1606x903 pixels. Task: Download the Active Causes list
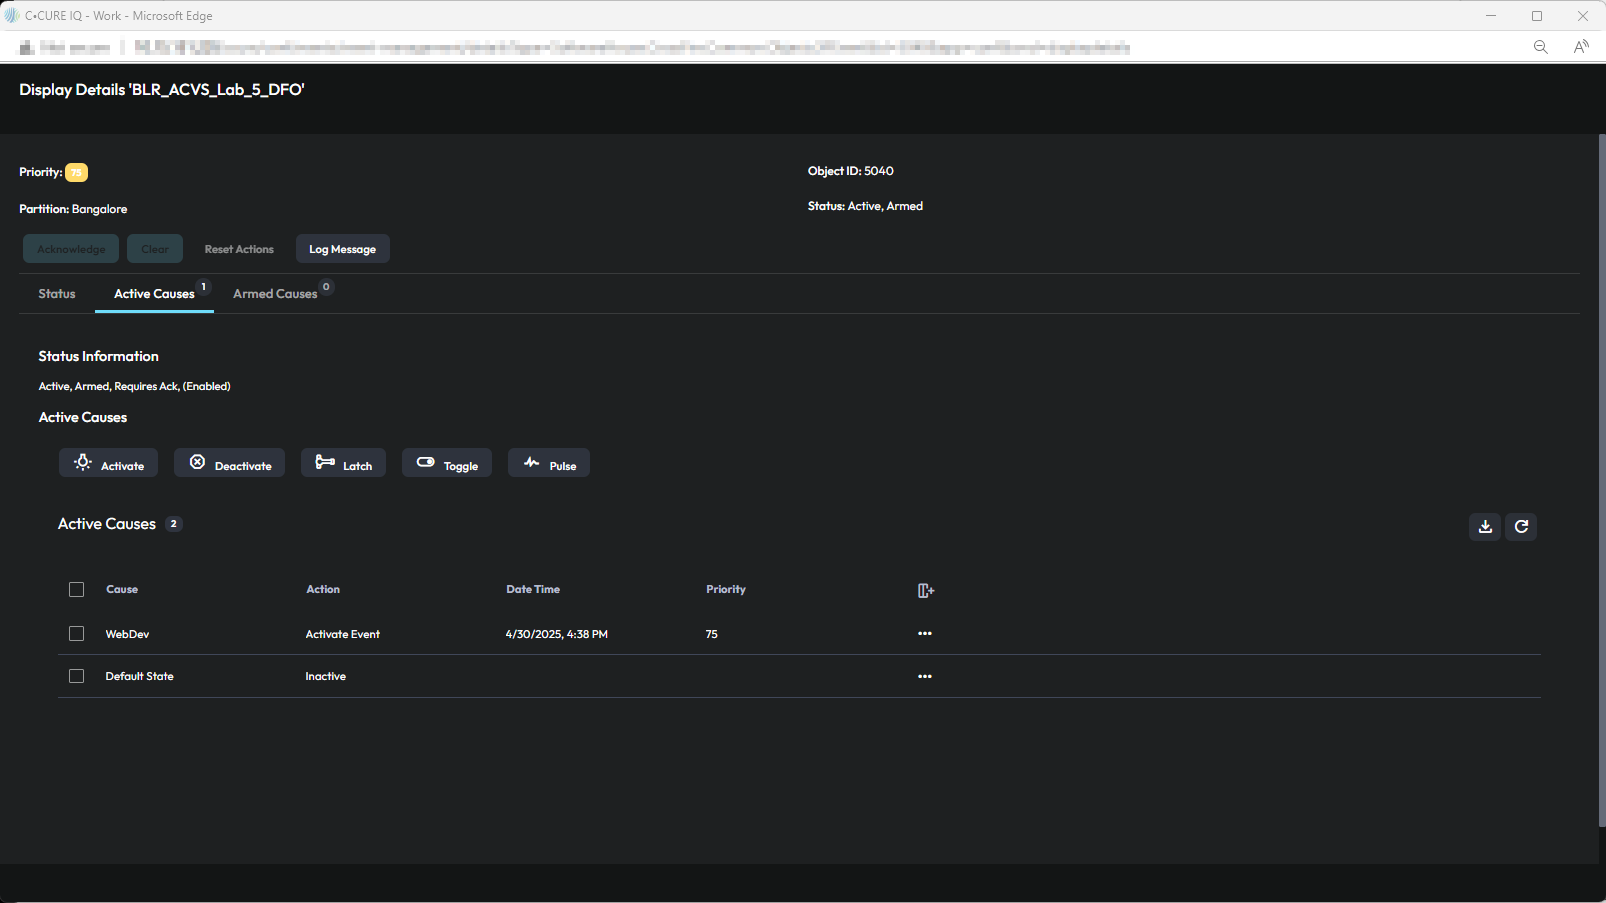[1484, 527]
